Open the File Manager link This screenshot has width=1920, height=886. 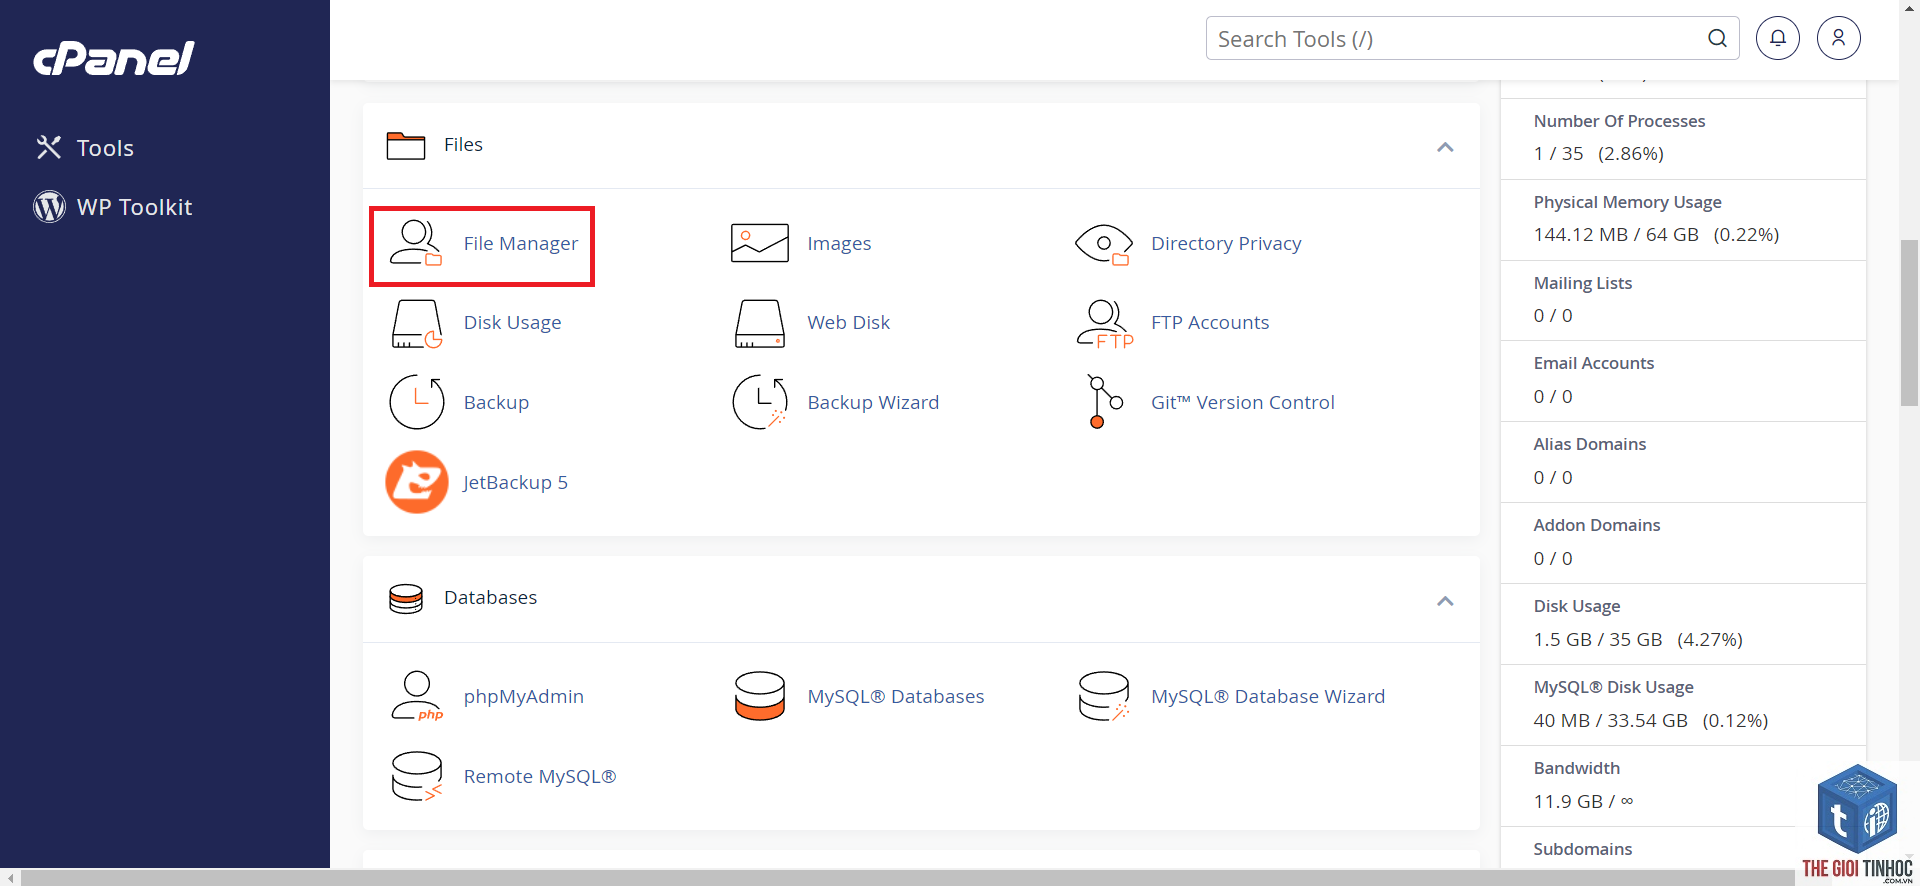(521, 243)
